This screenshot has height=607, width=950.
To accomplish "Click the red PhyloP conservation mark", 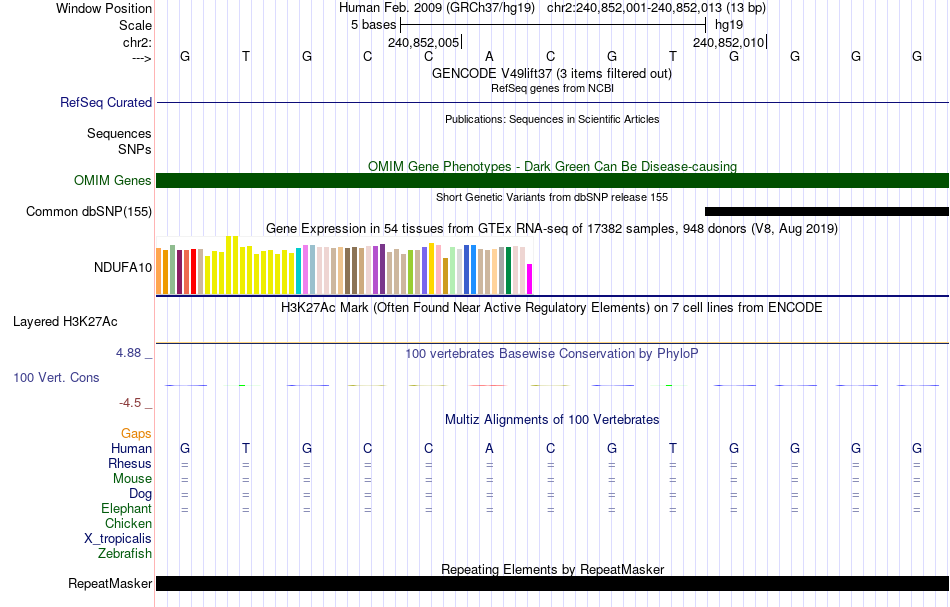I will point(488,385).
